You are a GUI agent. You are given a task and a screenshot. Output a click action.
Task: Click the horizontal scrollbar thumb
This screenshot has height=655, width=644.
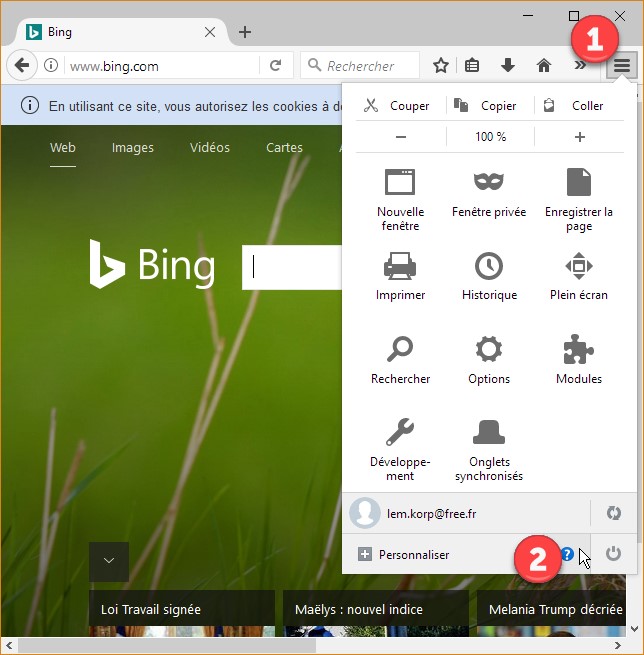(167, 645)
